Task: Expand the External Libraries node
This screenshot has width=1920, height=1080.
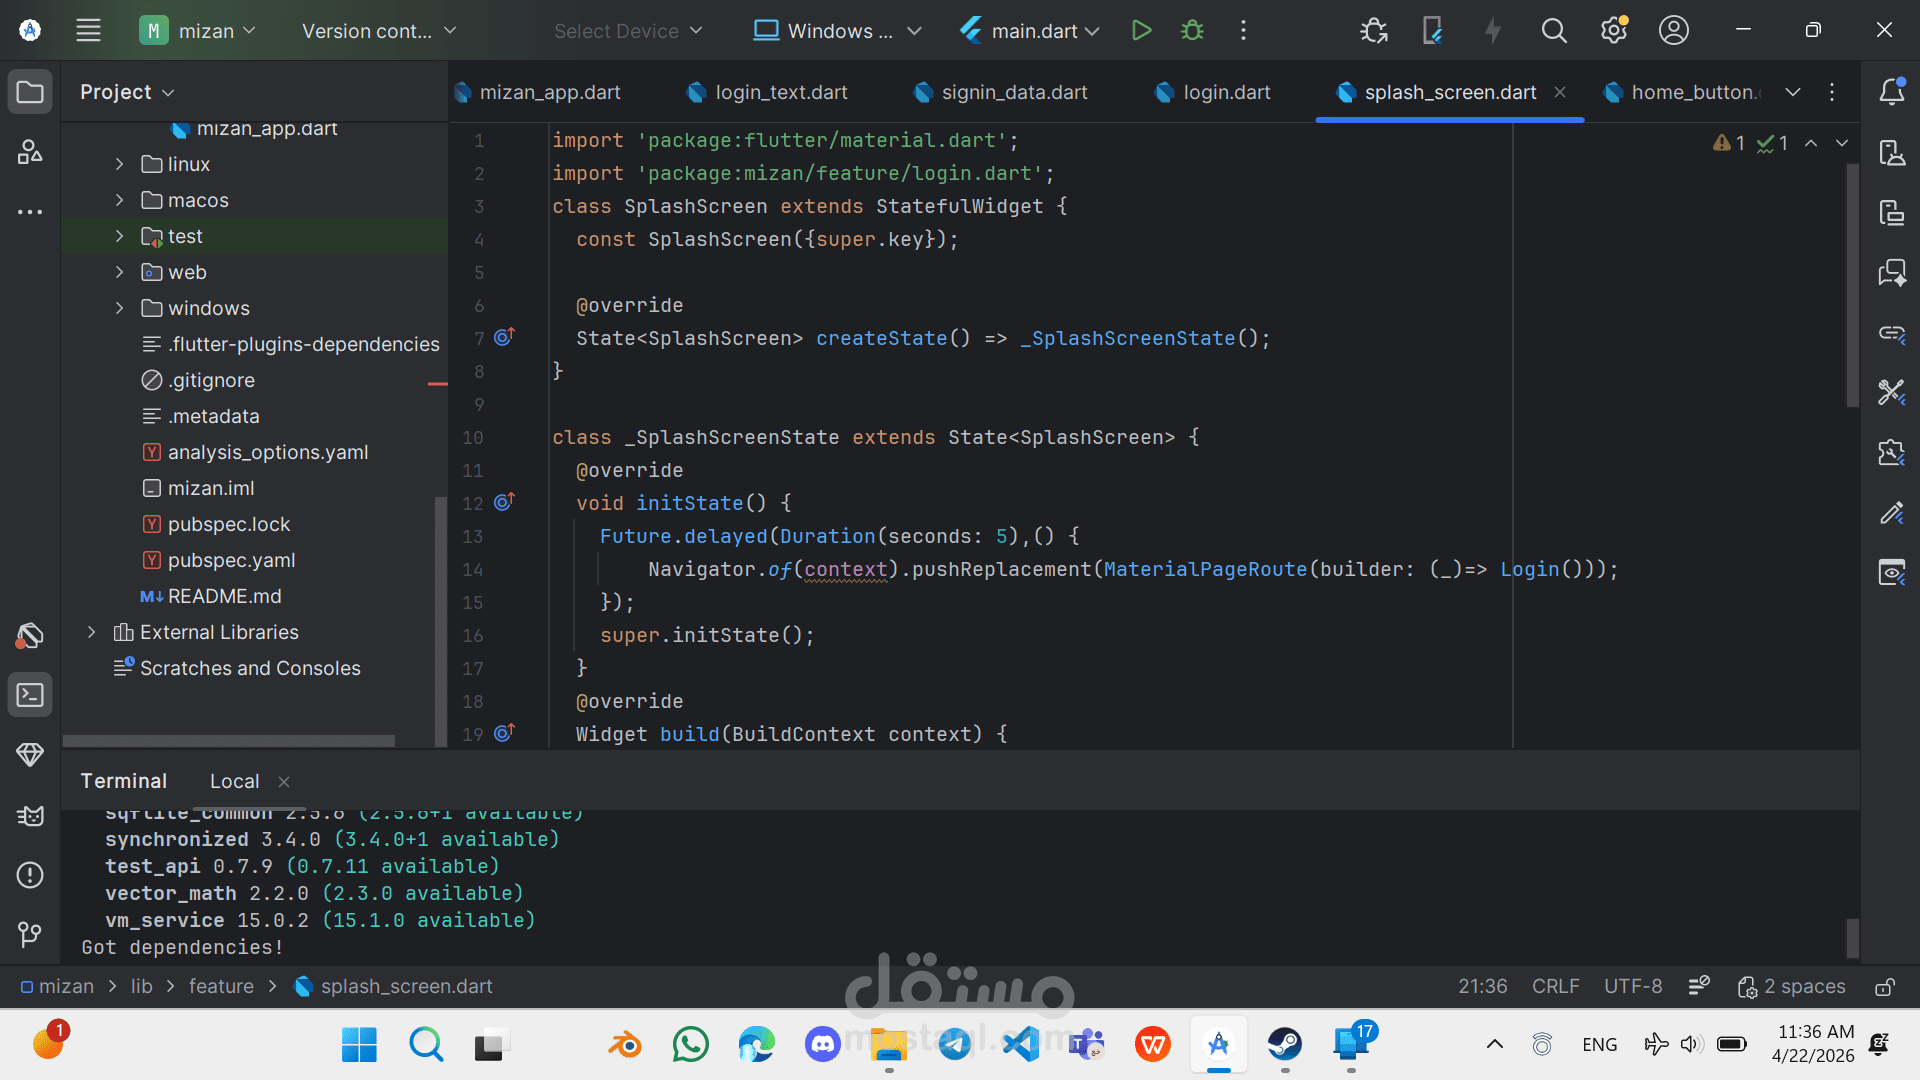Action: (x=91, y=632)
